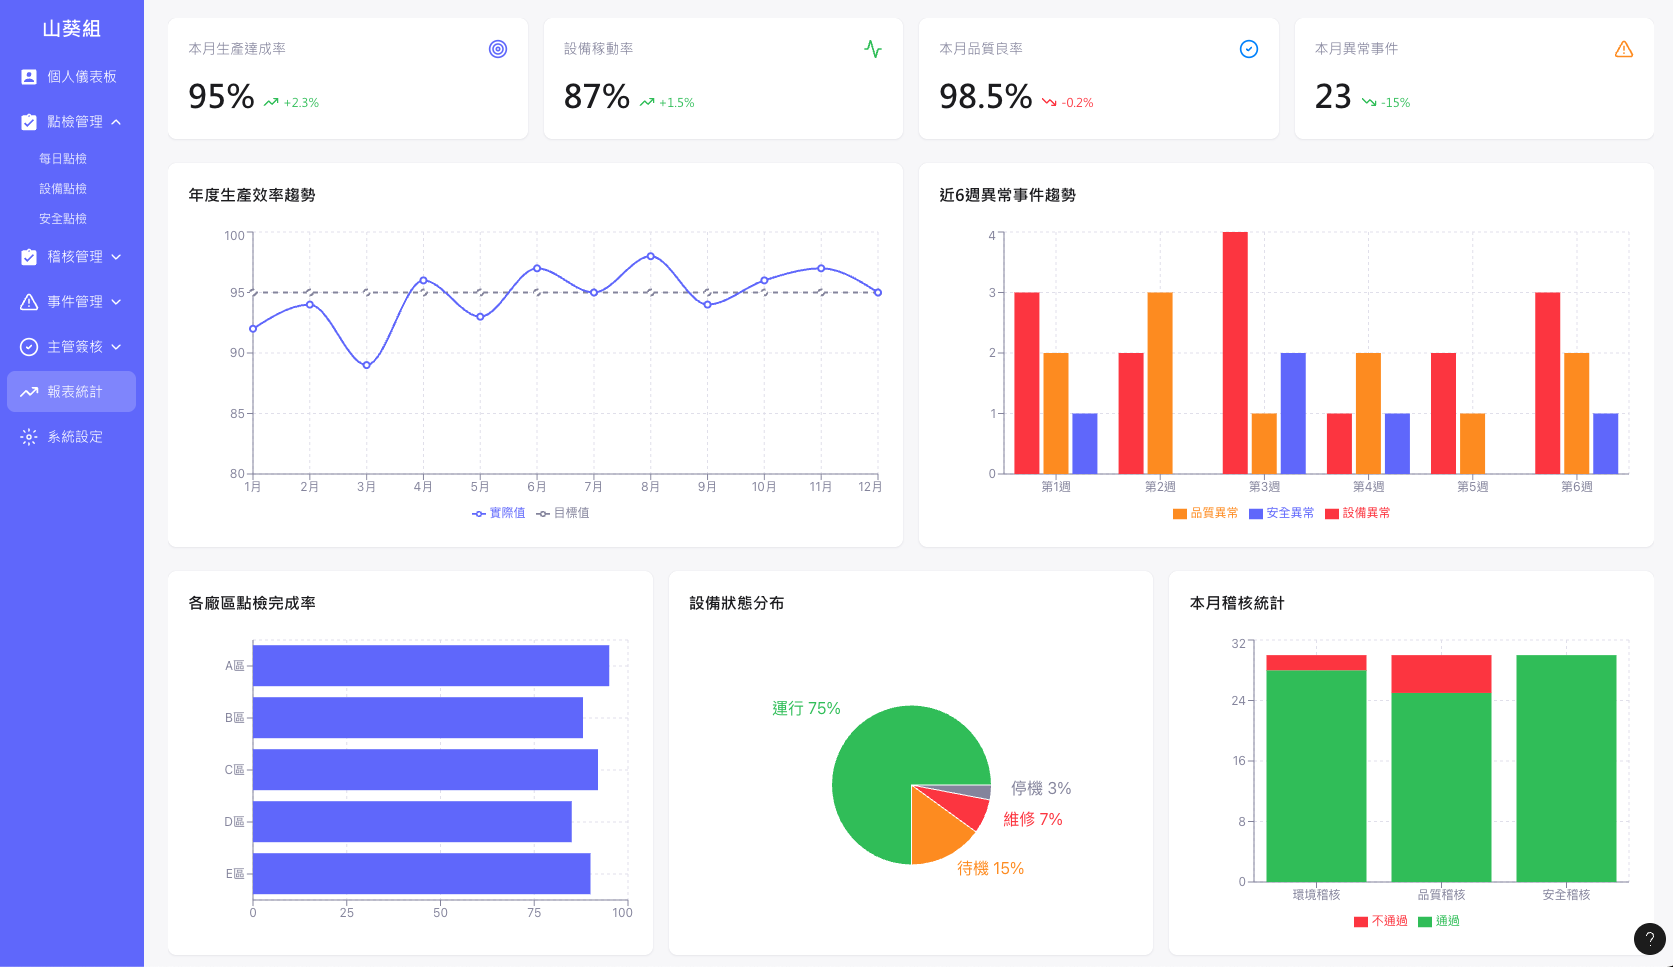Click the 個人儀表板 person icon in sidebar
The height and width of the screenshot is (967, 1673).
click(29, 77)
